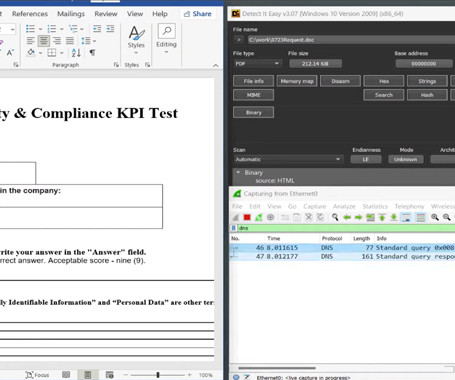Open Styles pane dialog launcher
This screenshot has width=455, height=380.
[147, 65]
